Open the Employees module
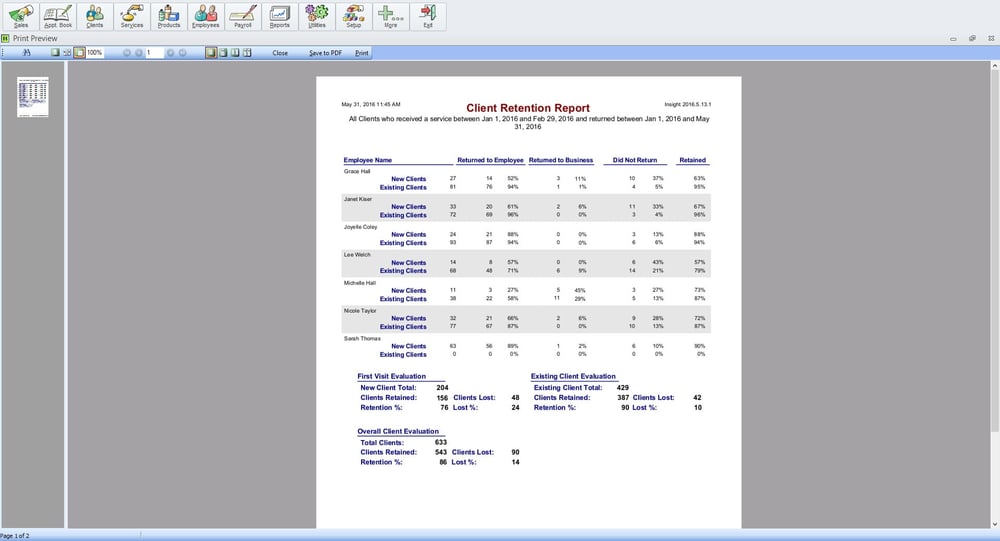This screenshot has width=1000, height=541. (206, 16)
